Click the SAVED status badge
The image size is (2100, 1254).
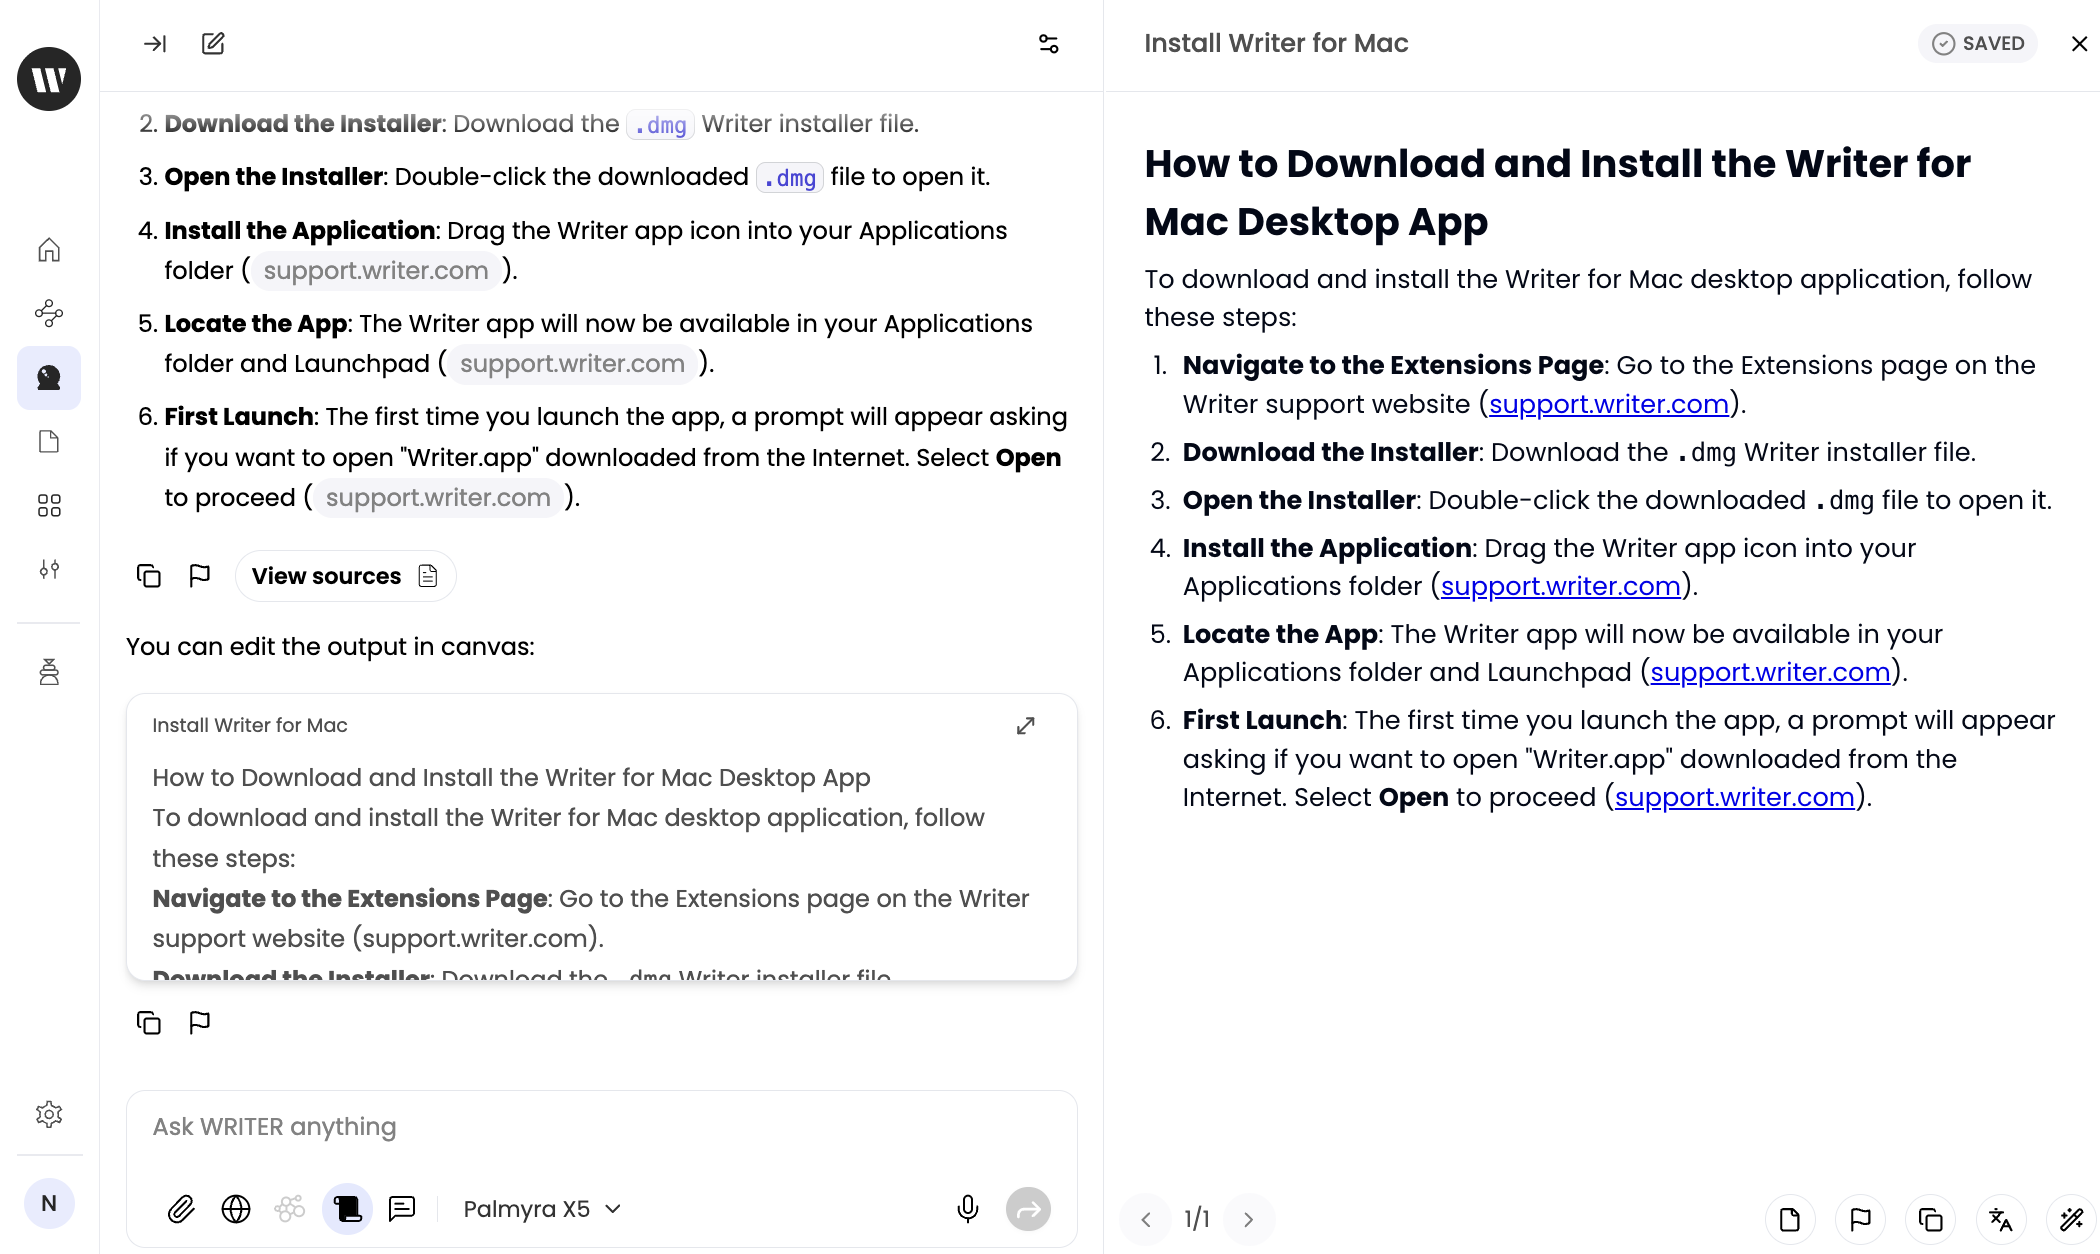point(1977,43)
